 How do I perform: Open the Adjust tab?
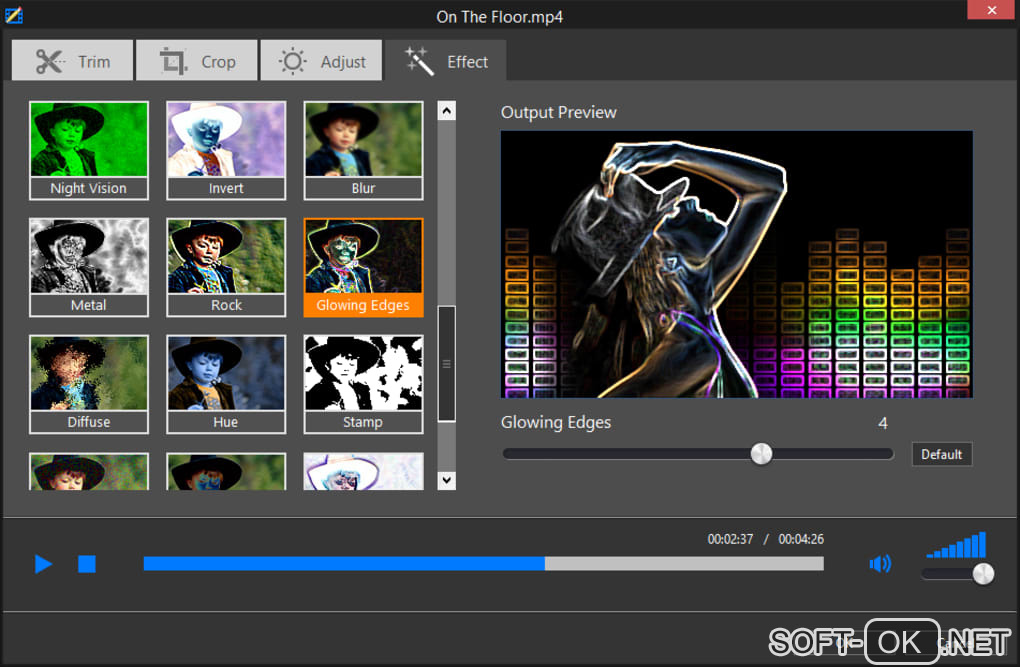pyautogui.click(x=320, y=61)
